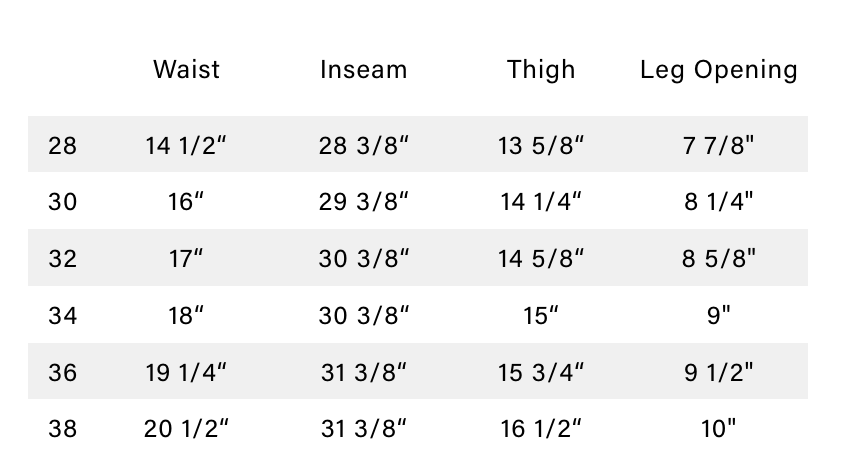Click the 20 1/2" waist value
Screen dimensions: 848x476
[186, 429]
